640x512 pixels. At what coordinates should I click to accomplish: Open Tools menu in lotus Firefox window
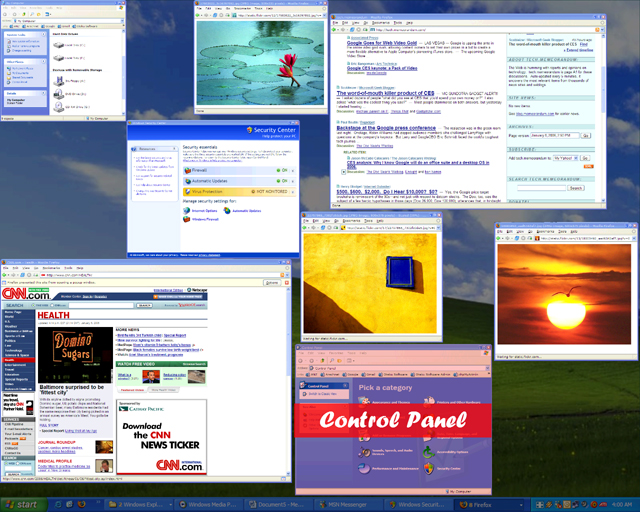[x=258, y=8]
